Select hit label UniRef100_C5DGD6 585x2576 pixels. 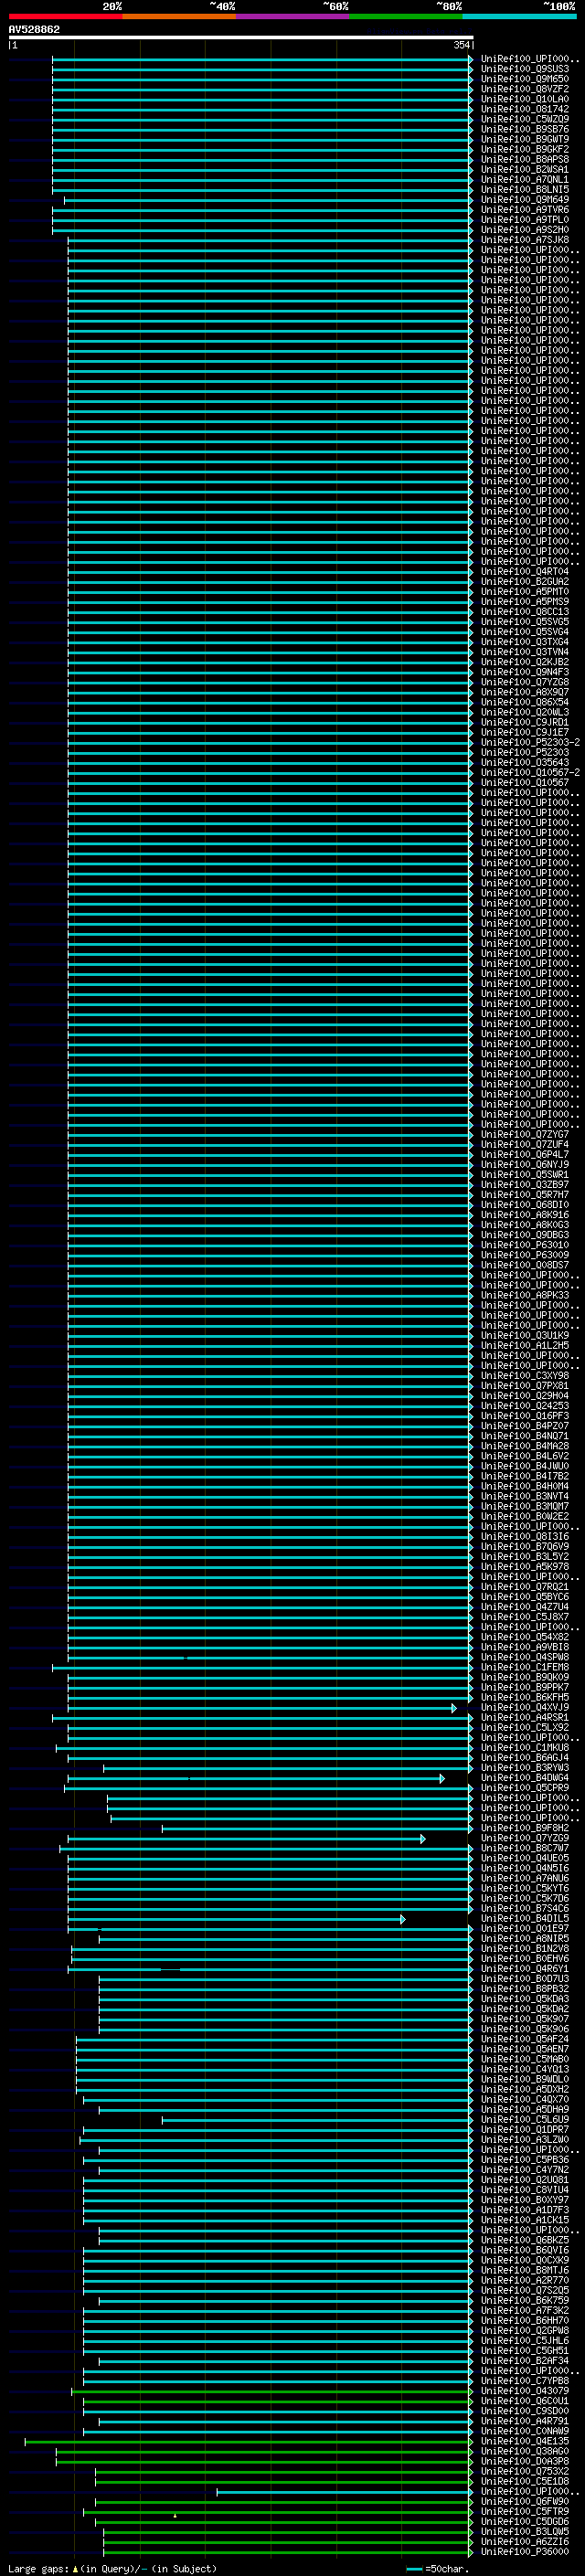pyautogui.click(x=525, y=2520)
